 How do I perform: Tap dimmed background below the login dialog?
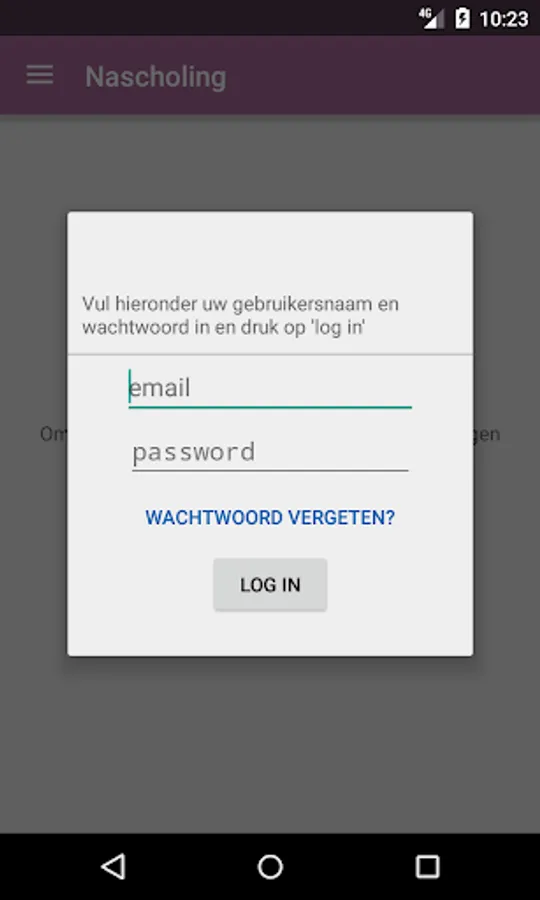tap(270, 746)
